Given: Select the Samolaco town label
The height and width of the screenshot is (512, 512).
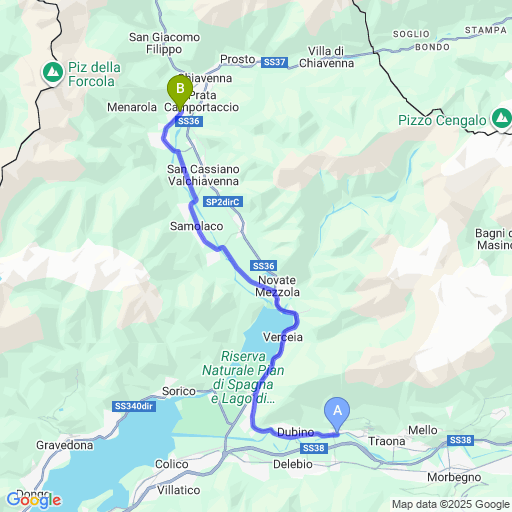Looking at the screenshot, I should coord(197,226).
